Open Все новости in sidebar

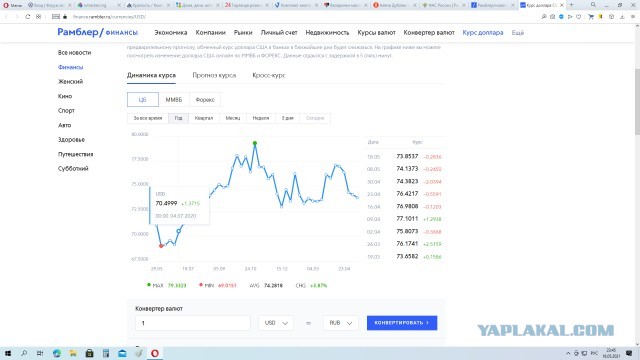(74, 53)
